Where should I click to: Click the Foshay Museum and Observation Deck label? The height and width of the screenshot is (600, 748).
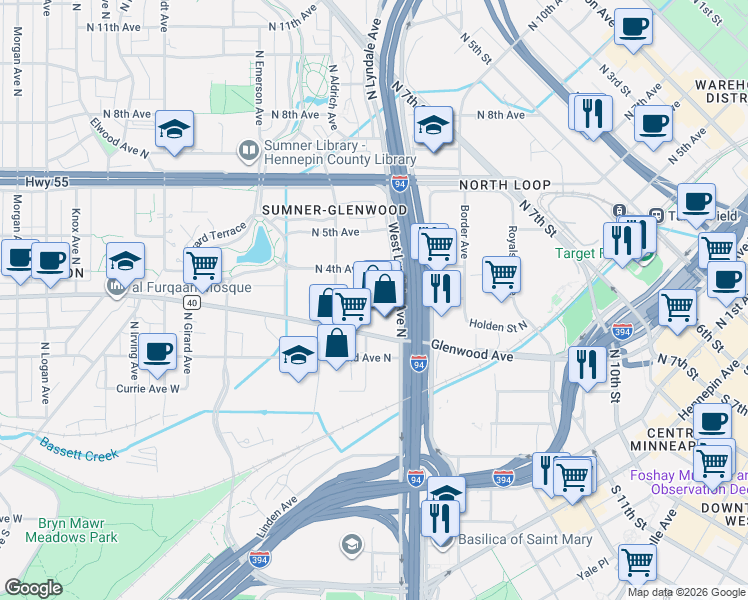(689, 482)
